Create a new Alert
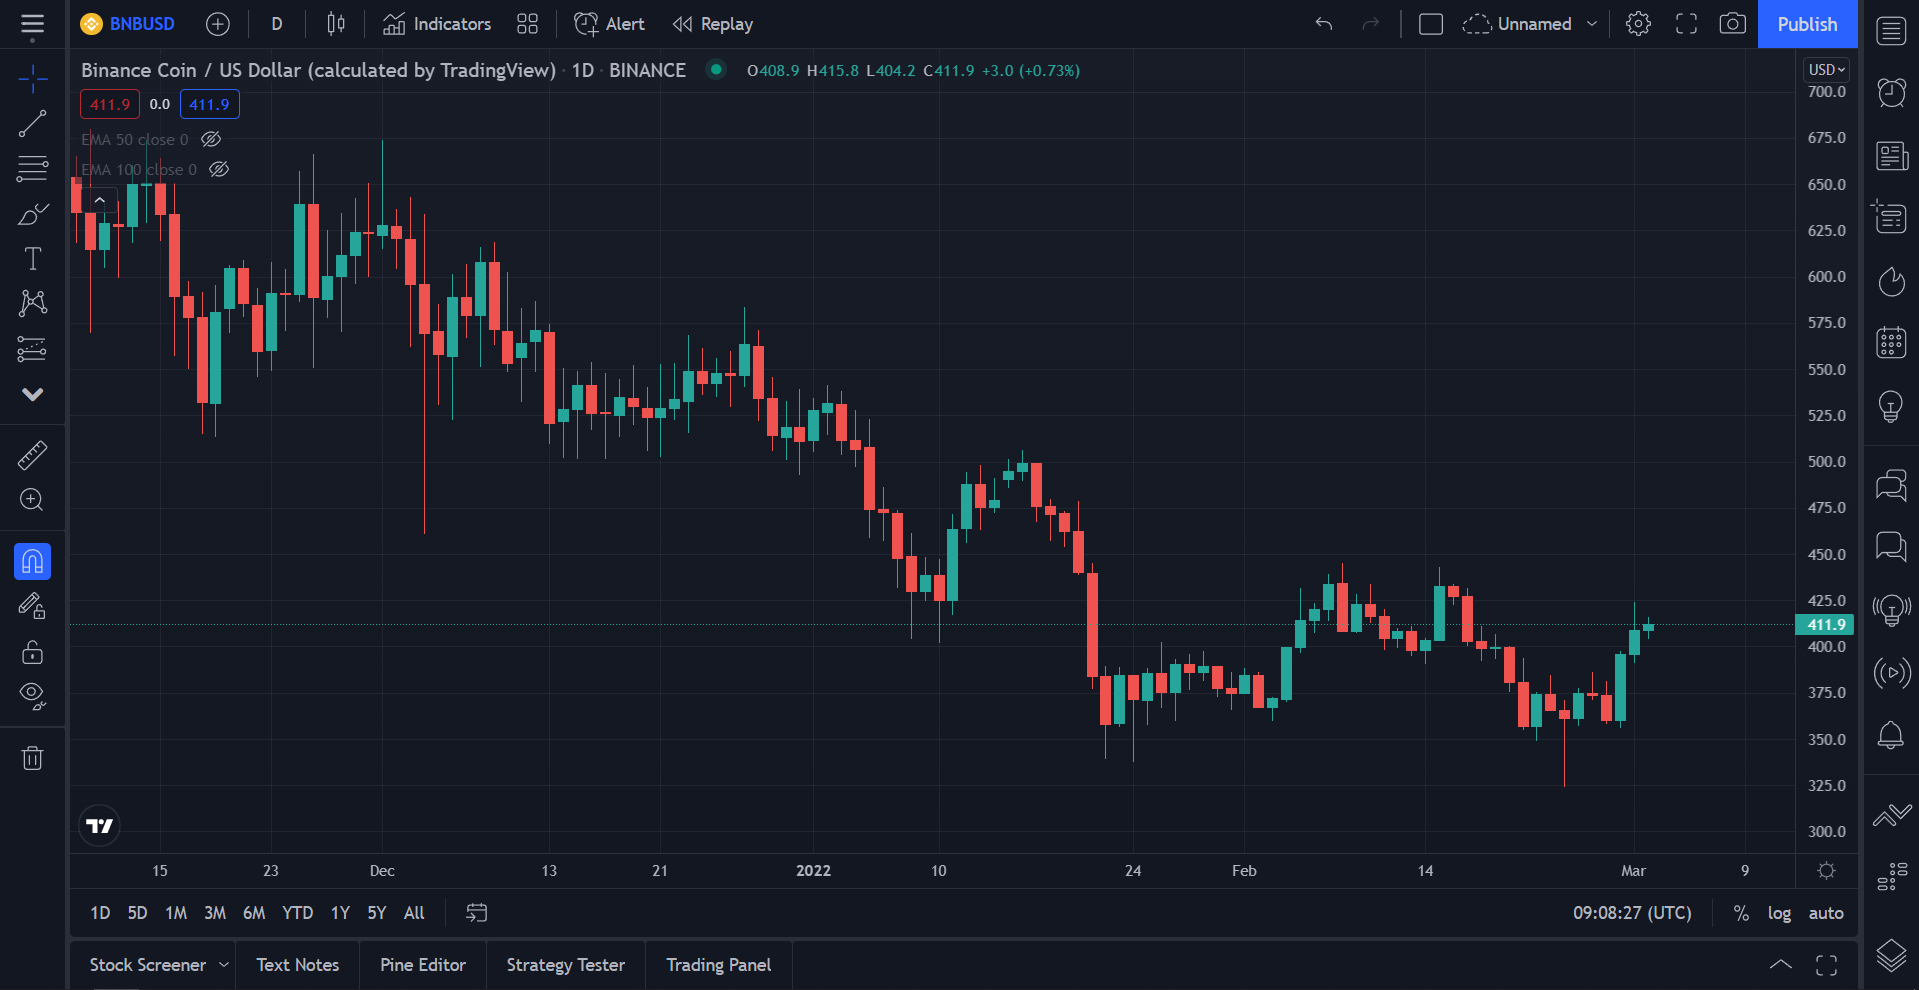Viewport: 1919px width, 990px height. 609,24
